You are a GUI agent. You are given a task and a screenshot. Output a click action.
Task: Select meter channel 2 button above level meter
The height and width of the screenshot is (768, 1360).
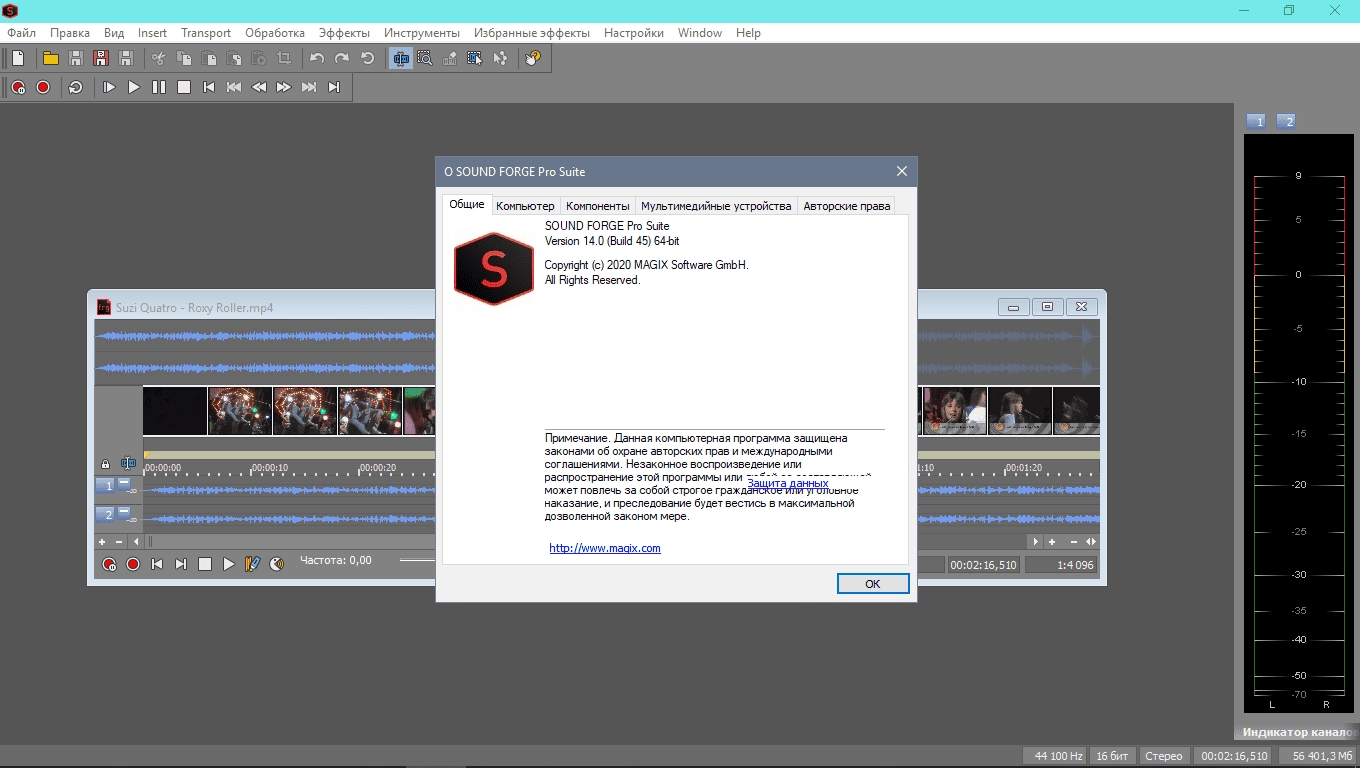(1287, 121)
